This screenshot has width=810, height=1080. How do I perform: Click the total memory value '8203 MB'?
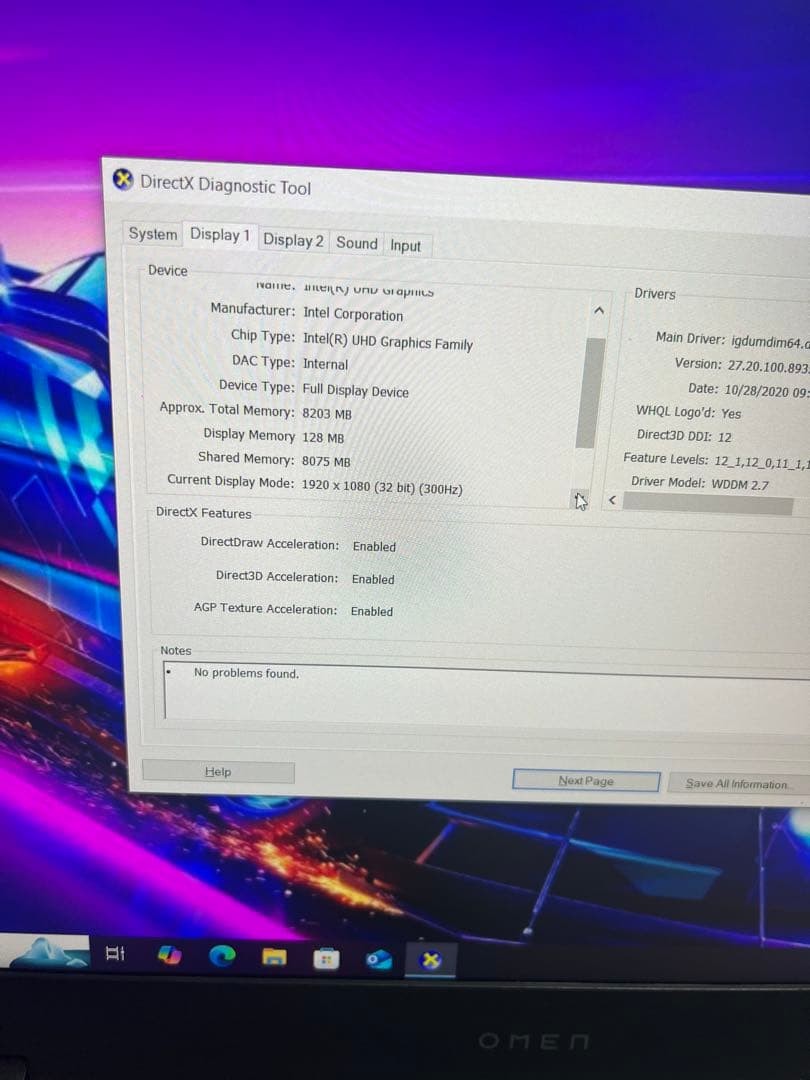coord(326,413)
